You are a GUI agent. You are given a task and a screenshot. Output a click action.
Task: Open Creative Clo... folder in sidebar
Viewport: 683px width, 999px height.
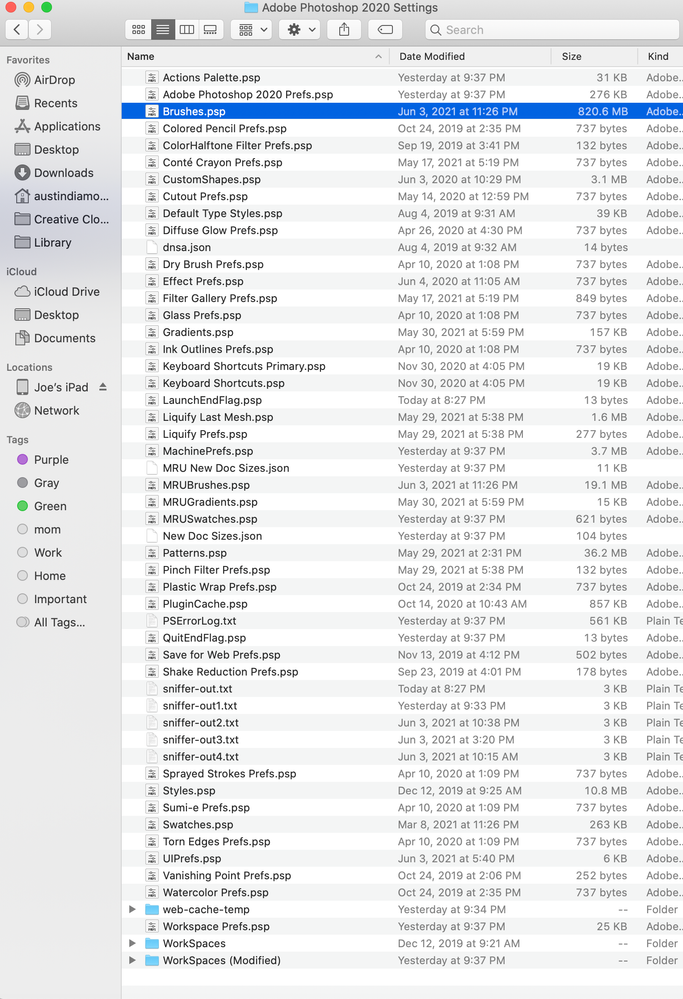tap(71, 219)
